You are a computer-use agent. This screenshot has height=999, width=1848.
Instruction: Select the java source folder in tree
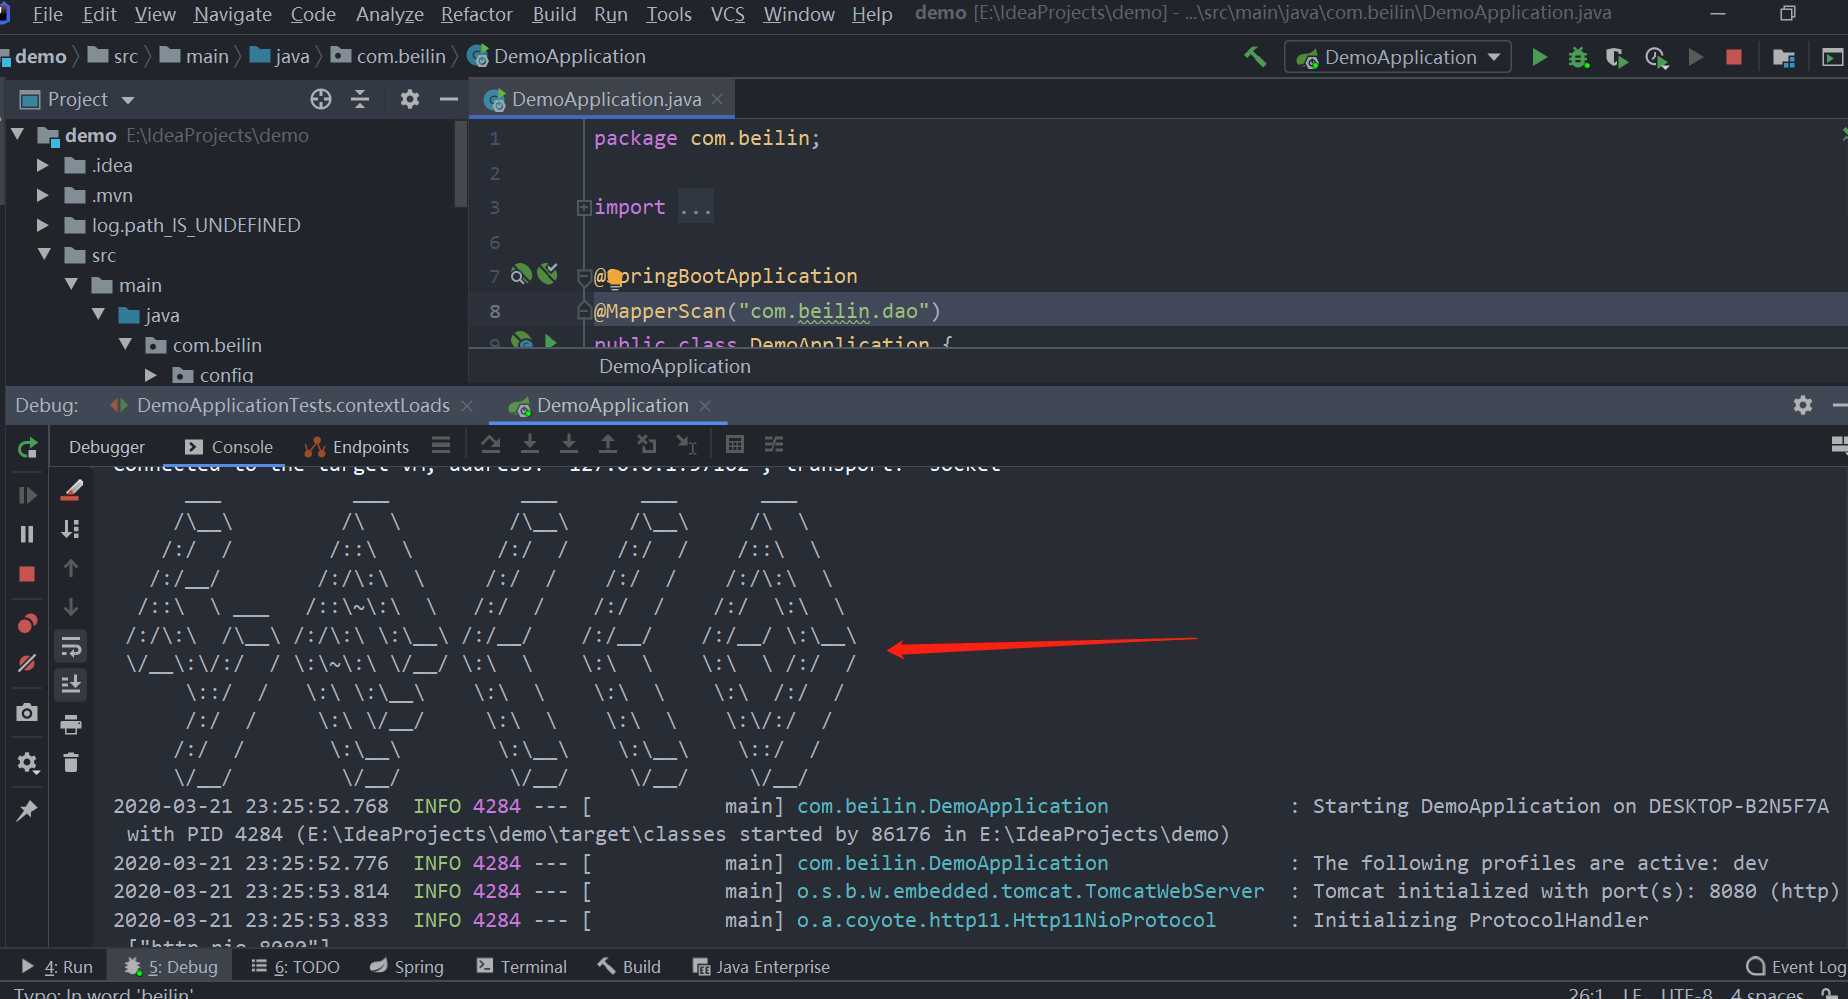148,315
